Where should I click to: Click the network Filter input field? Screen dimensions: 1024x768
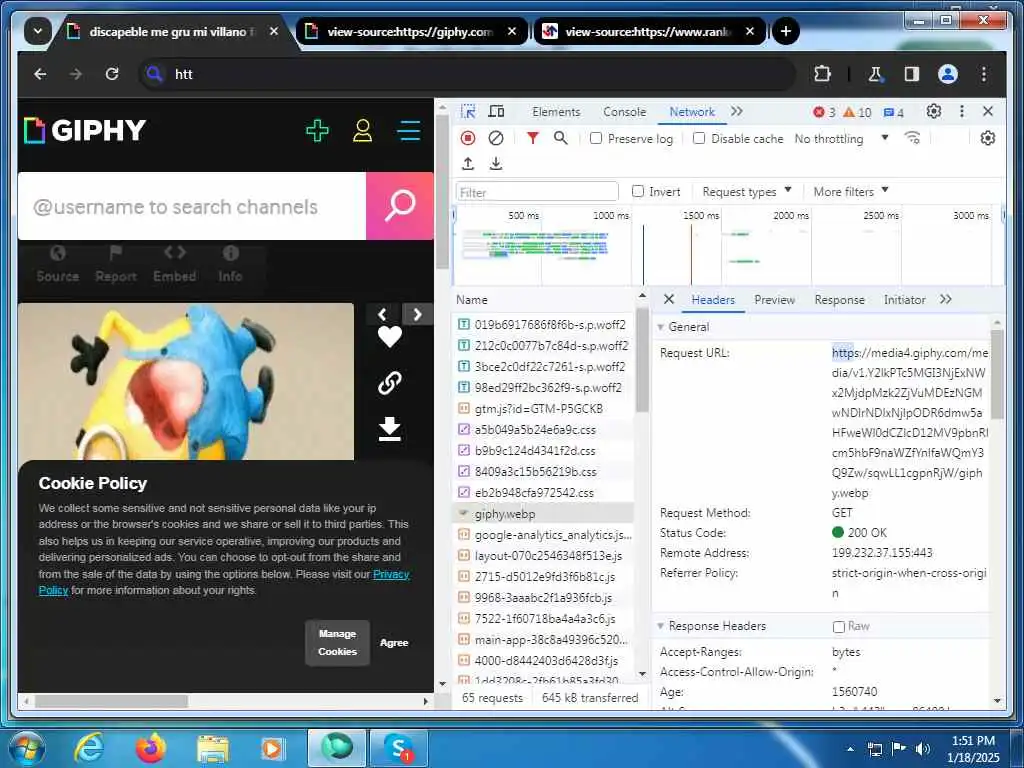pos(536,192)
